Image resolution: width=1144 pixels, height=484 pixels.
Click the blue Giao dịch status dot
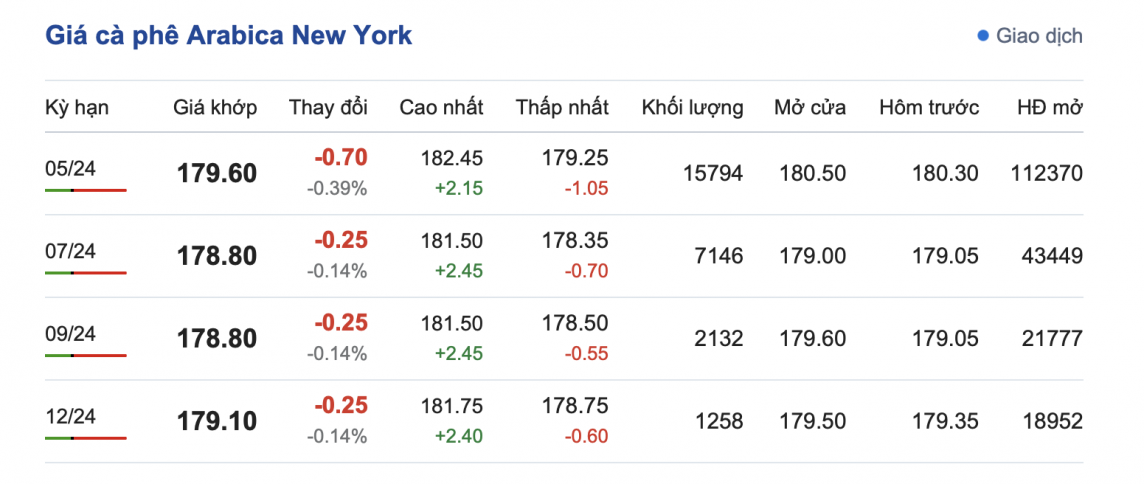click(x=982, y=36)
